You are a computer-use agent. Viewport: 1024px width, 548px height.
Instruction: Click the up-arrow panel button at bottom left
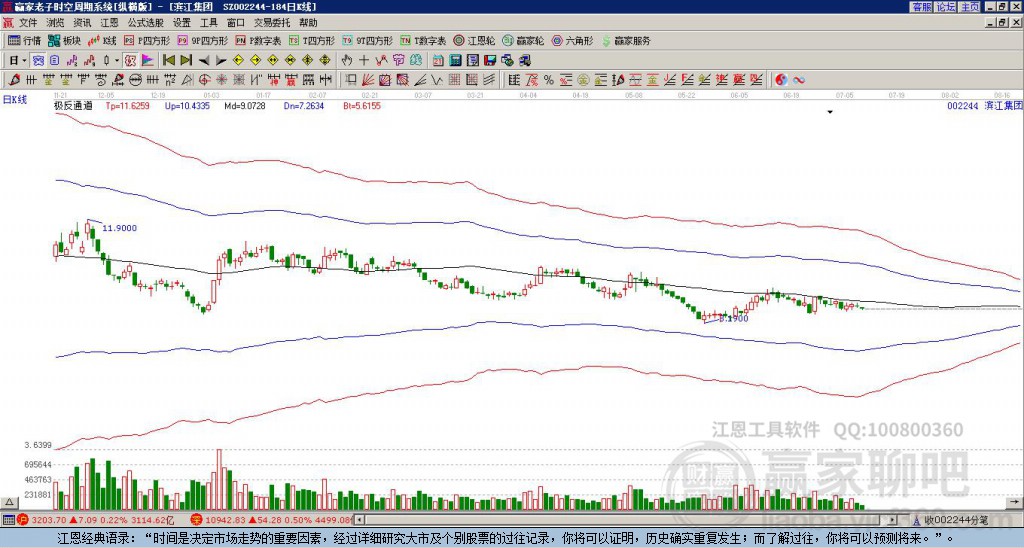point(9,502)
